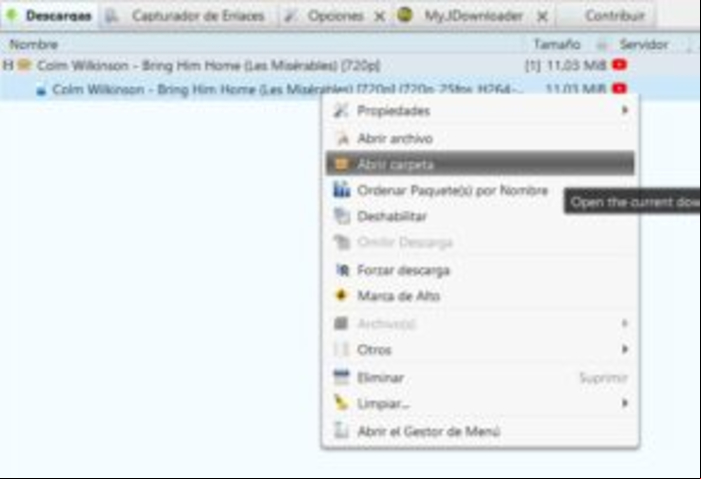Close the MyJDownloader tab
The height and width of the screenshot is (479, 701).
542,17
